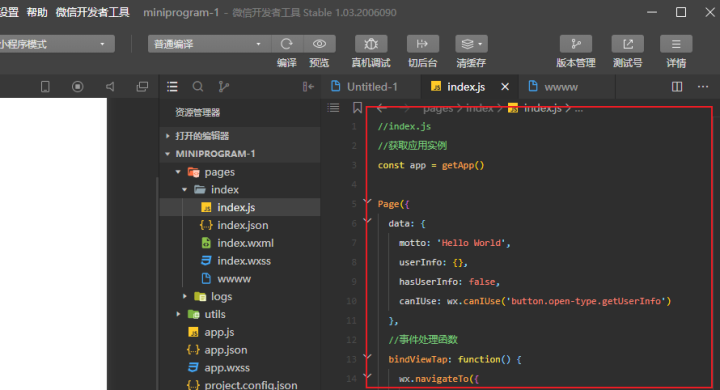
Task: Click the test account (测试号) icon
Action: [628, 44]
